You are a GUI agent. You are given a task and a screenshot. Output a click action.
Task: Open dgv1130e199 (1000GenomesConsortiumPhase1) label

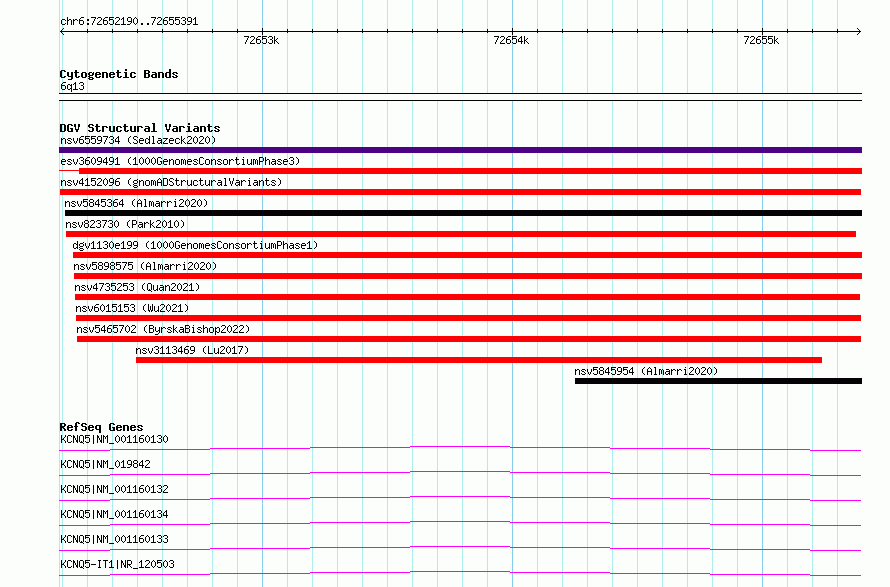click(195, 245)
